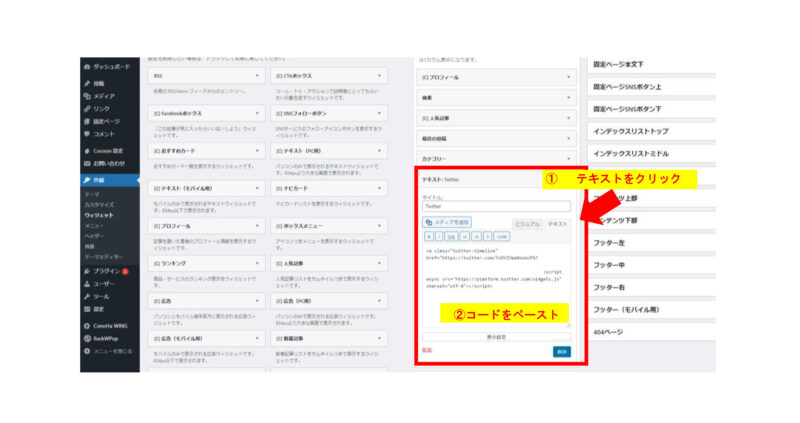Click the 表示設定 display settings button
Viewport: 800px width, 423px height.
click(x=496, y=337)
